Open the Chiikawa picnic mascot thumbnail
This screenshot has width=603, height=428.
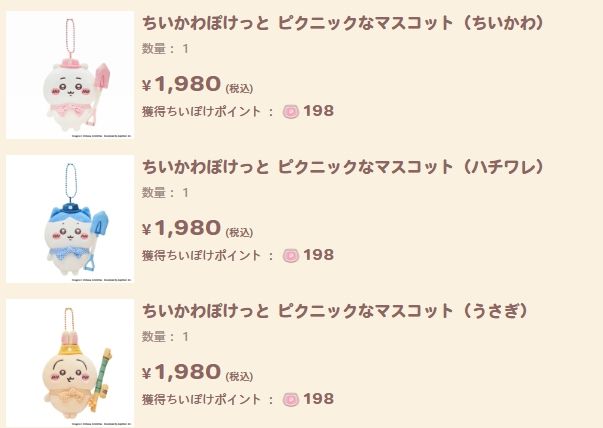coord(70,75)
